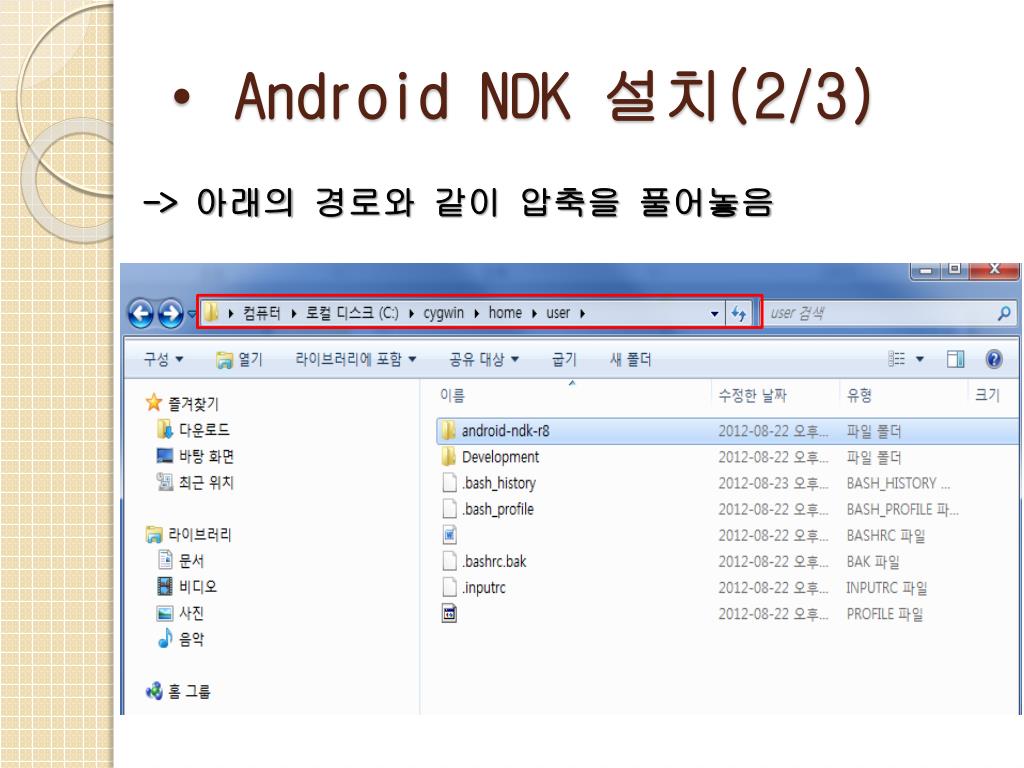Select the 즐겨찾기 tree item
The image size is (1024, 768).
coord(193,404)
